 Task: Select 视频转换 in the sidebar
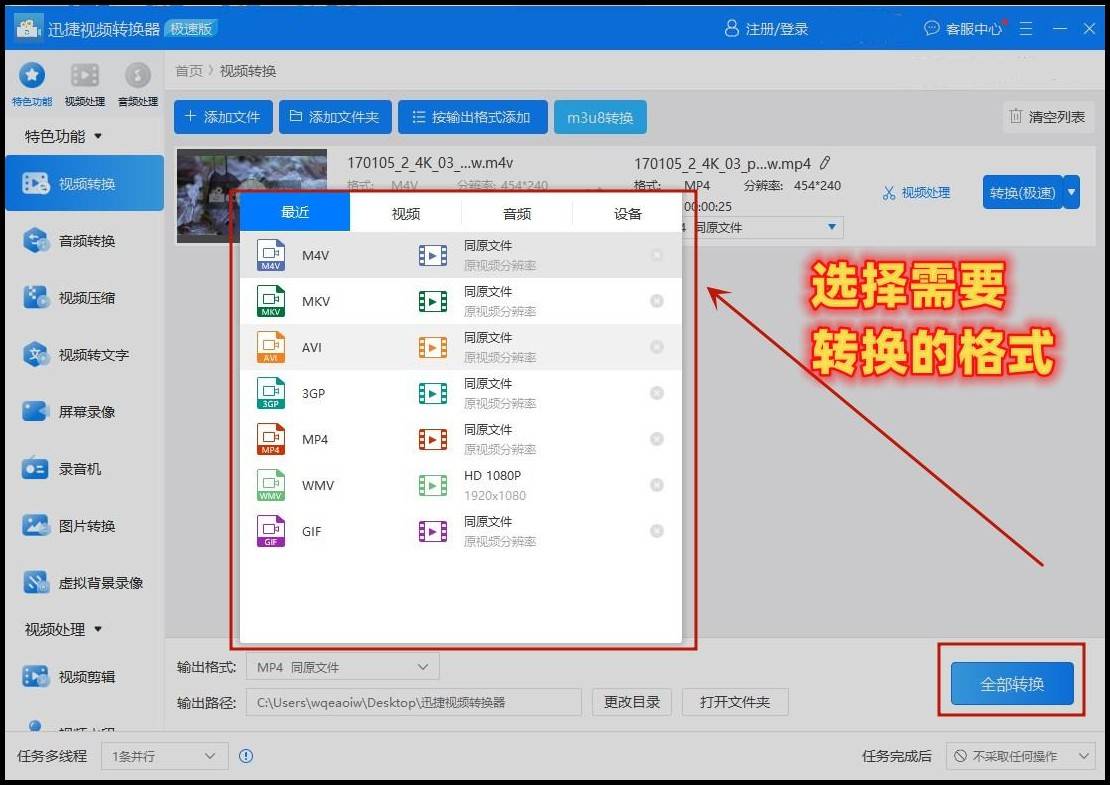(84, 183)
